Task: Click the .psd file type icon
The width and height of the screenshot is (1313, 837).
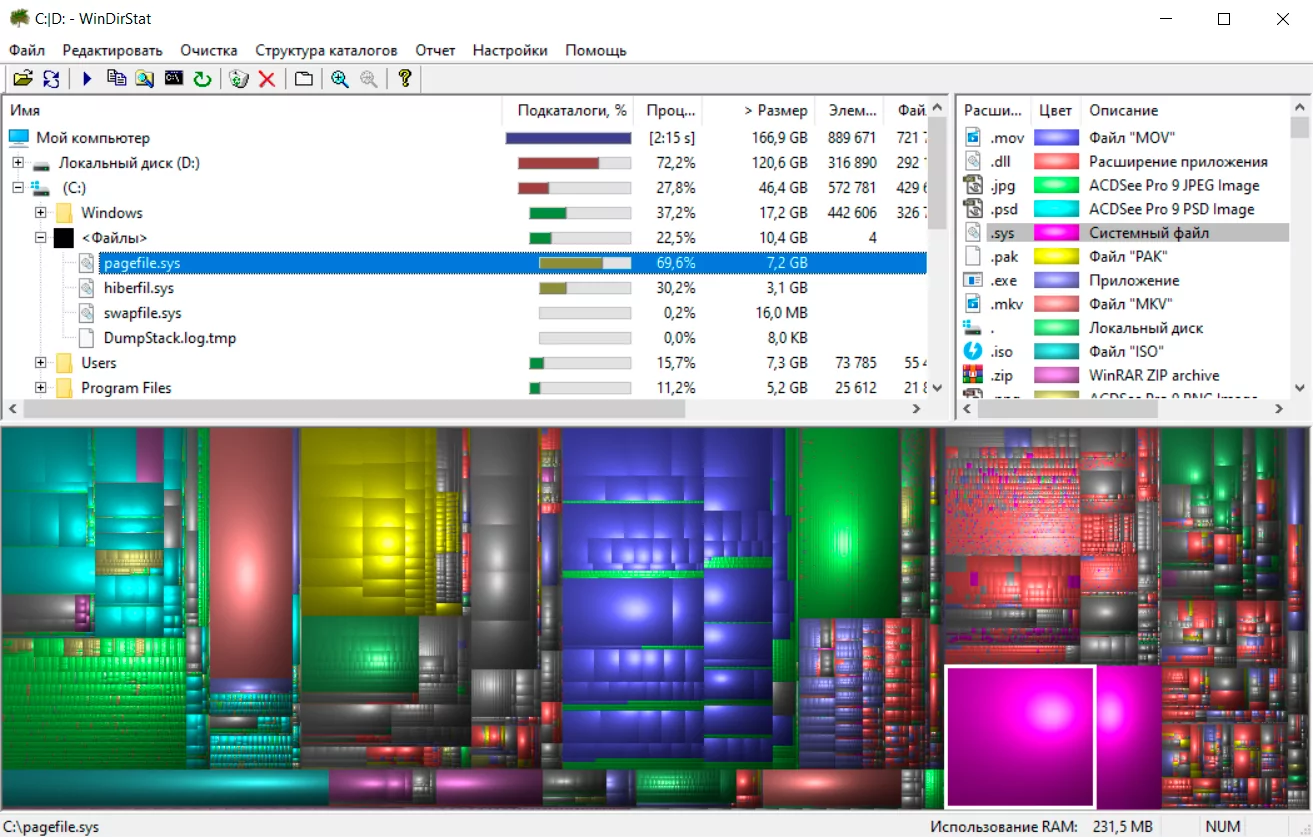Action: click(x=973, y=209)
